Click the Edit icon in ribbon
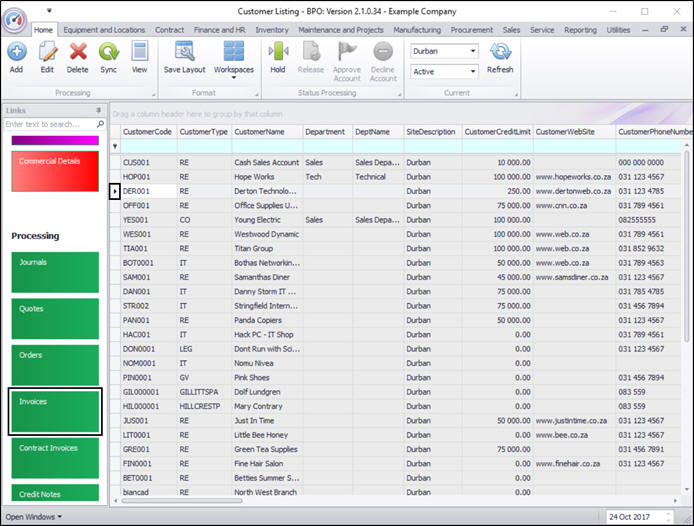The image size is (694, 526). 46,51
